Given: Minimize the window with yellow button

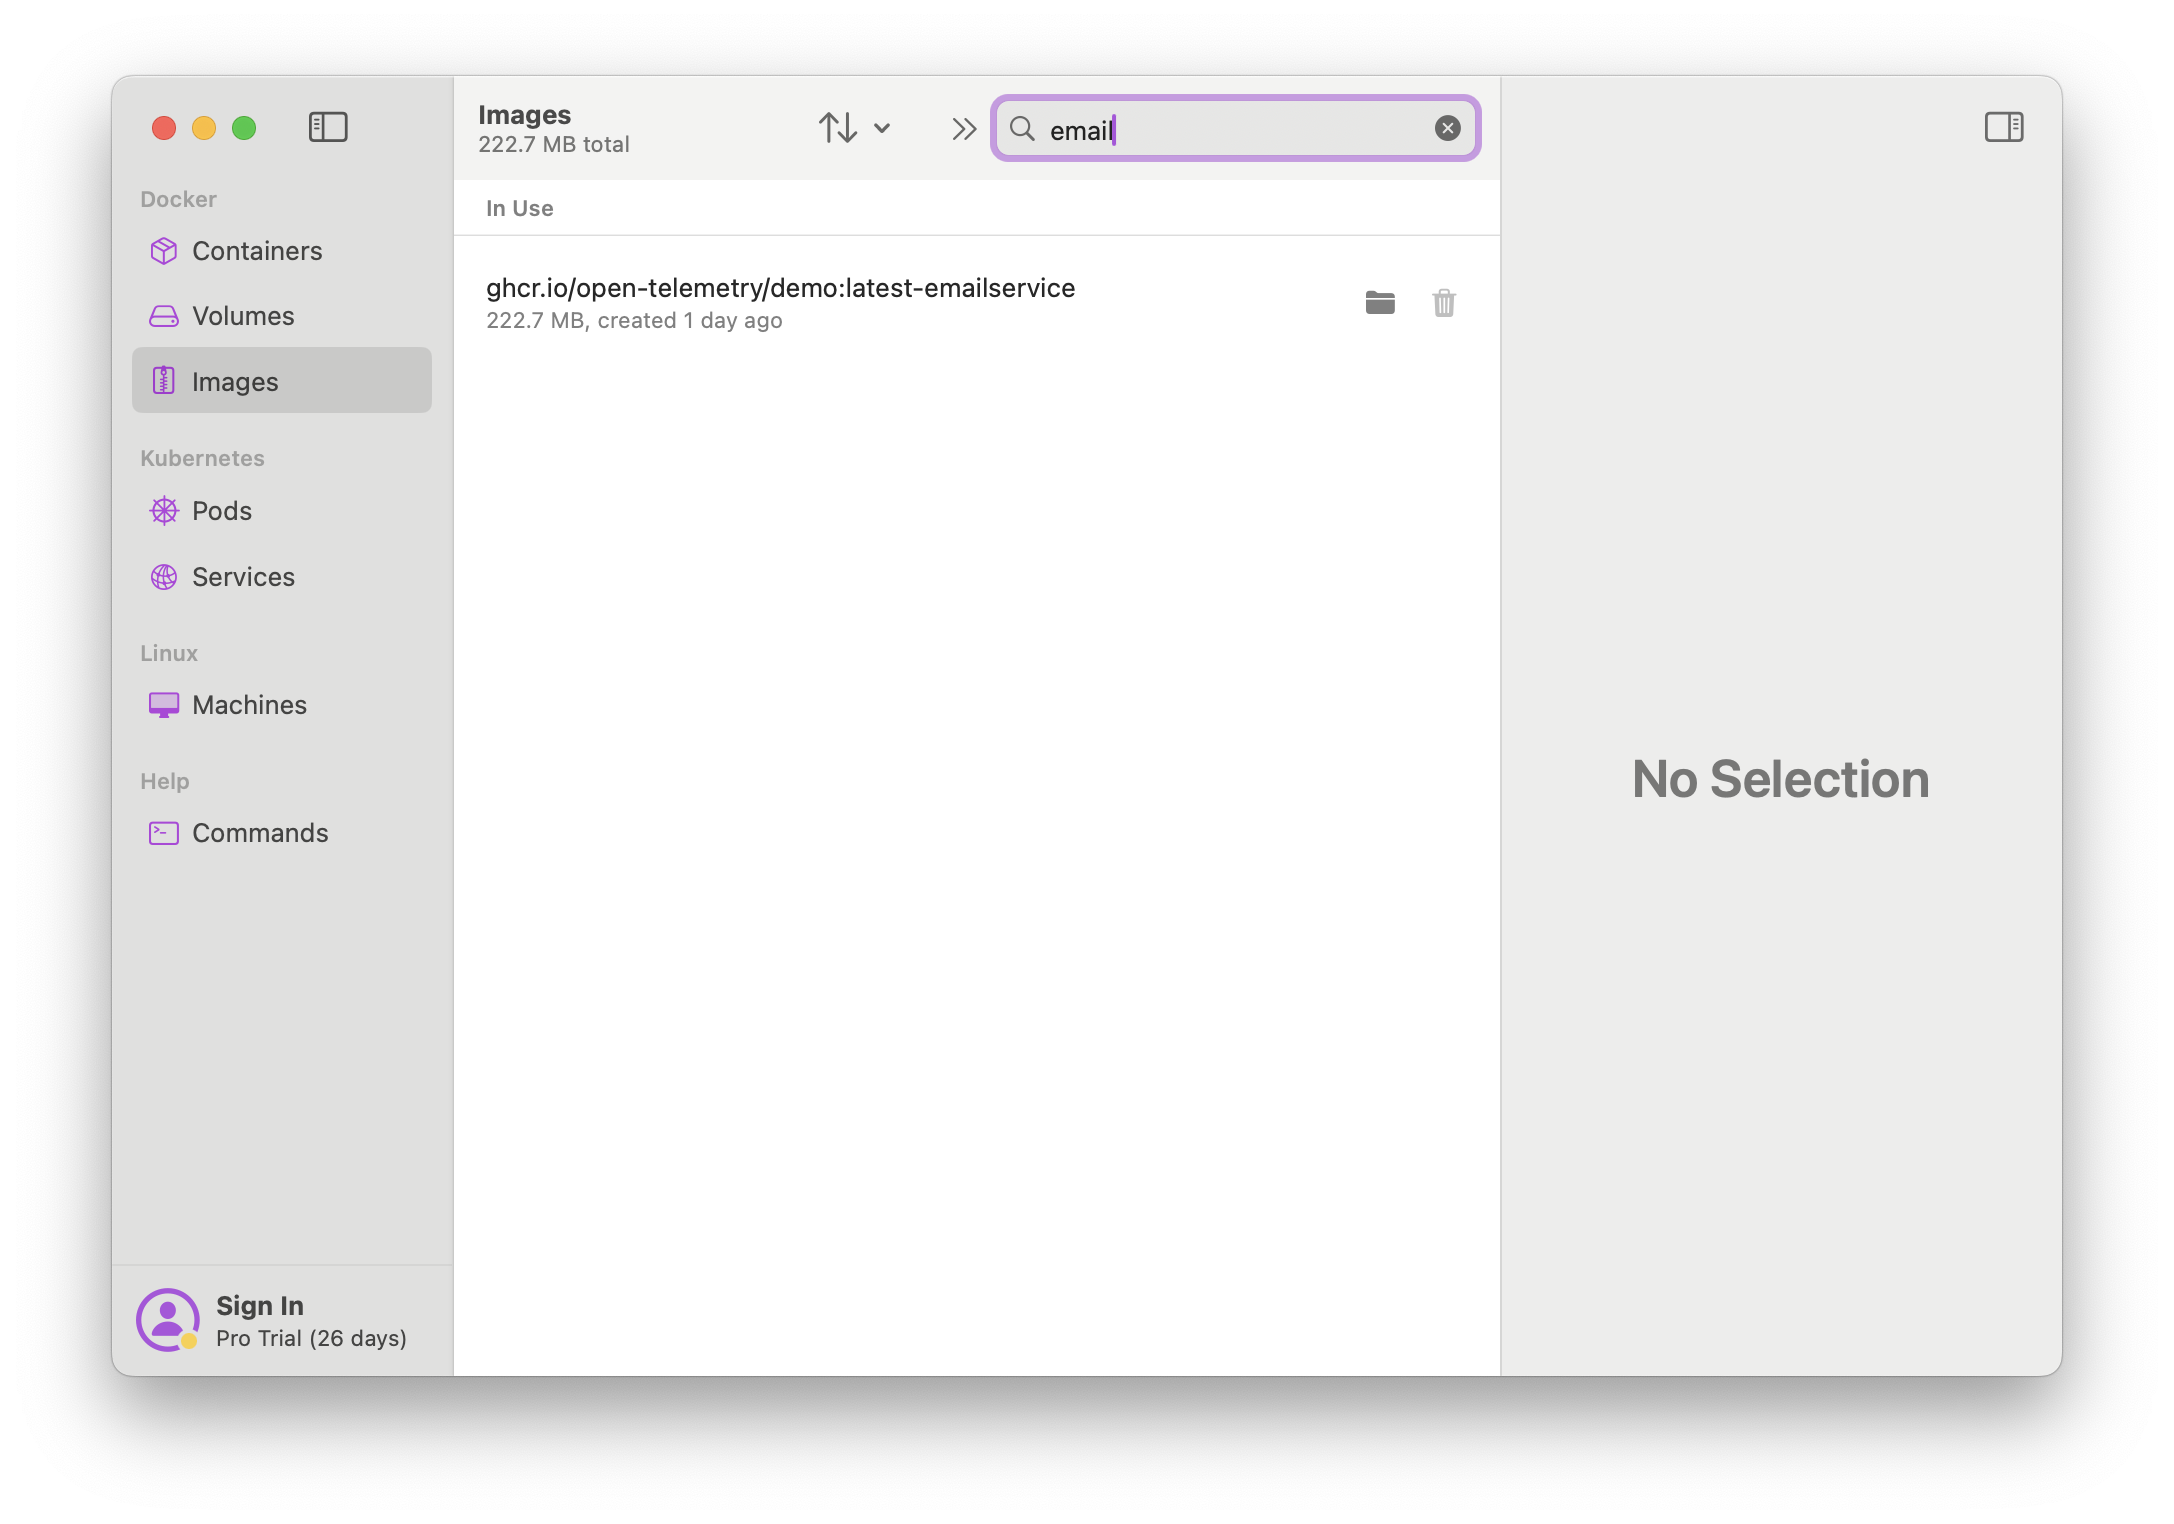Looking at the screenshot, I should click(204, 128).
